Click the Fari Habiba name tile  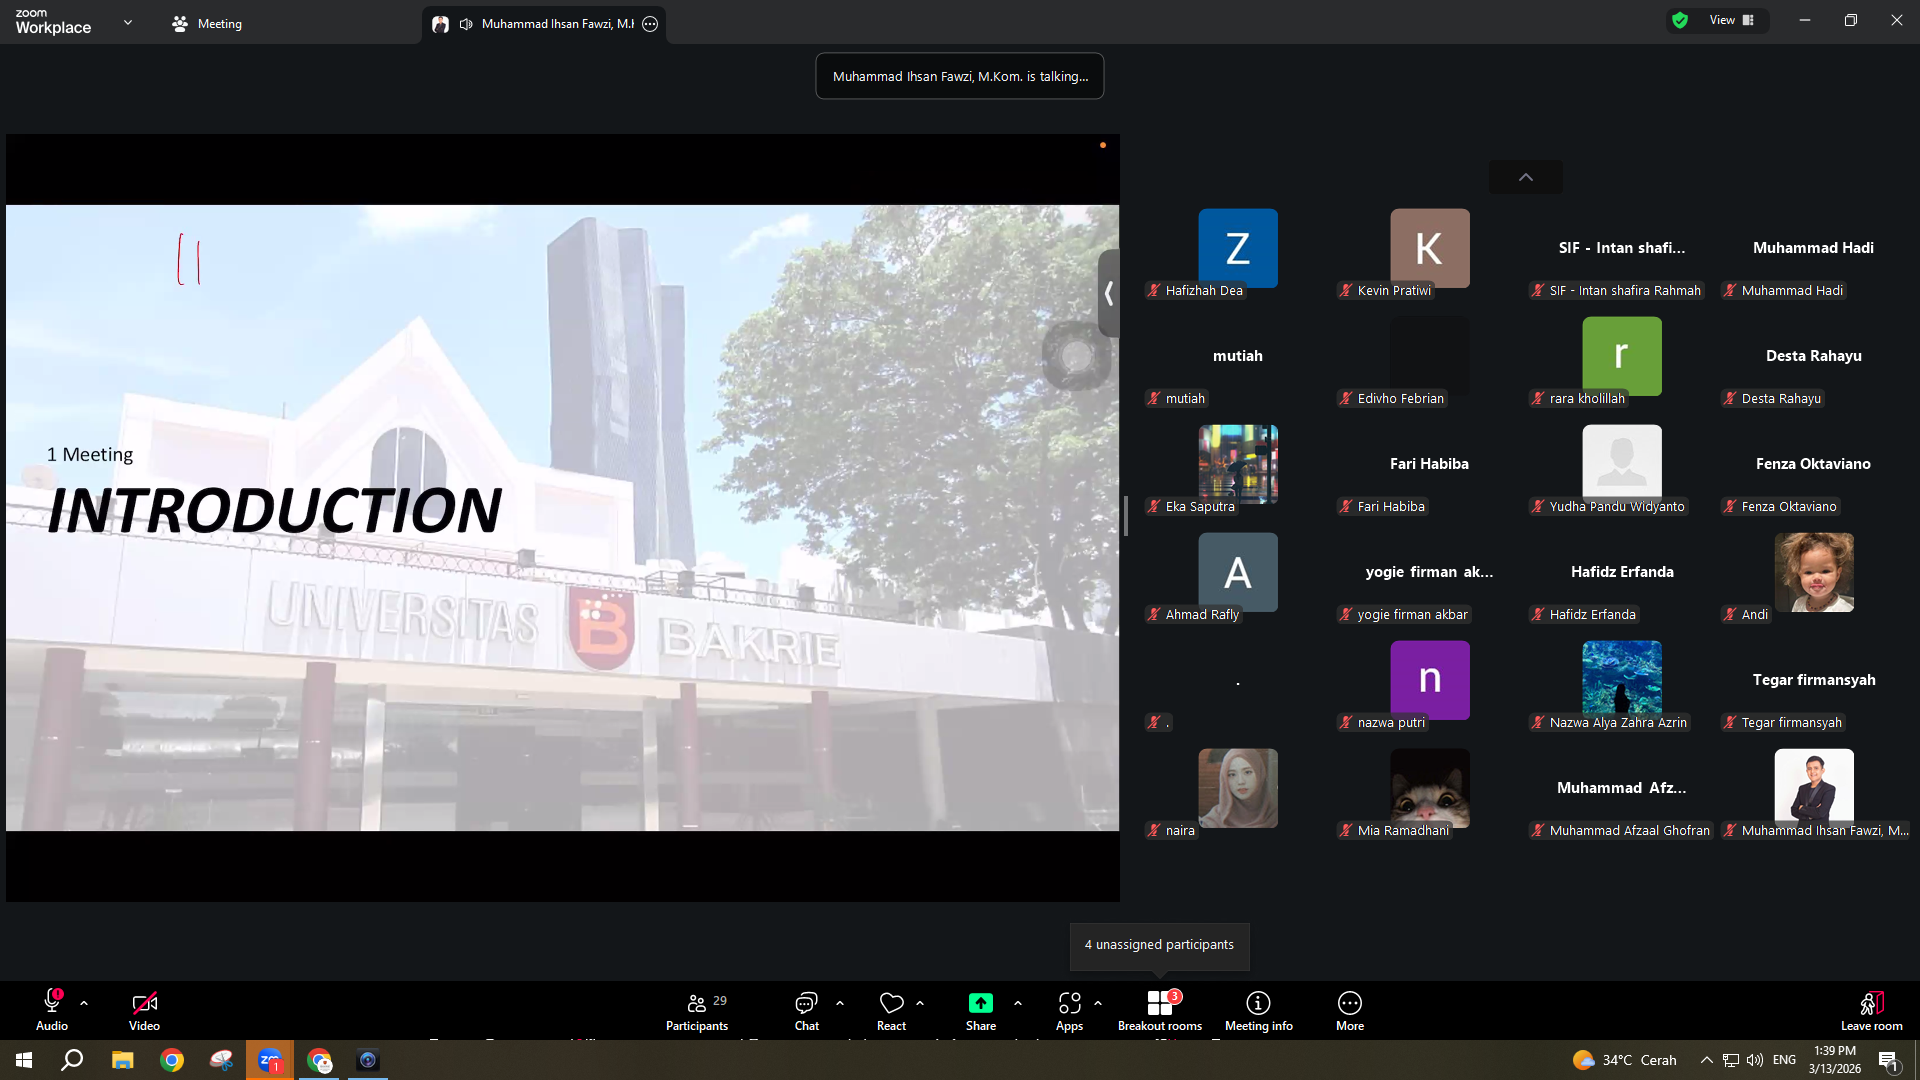click(1429, 464)
